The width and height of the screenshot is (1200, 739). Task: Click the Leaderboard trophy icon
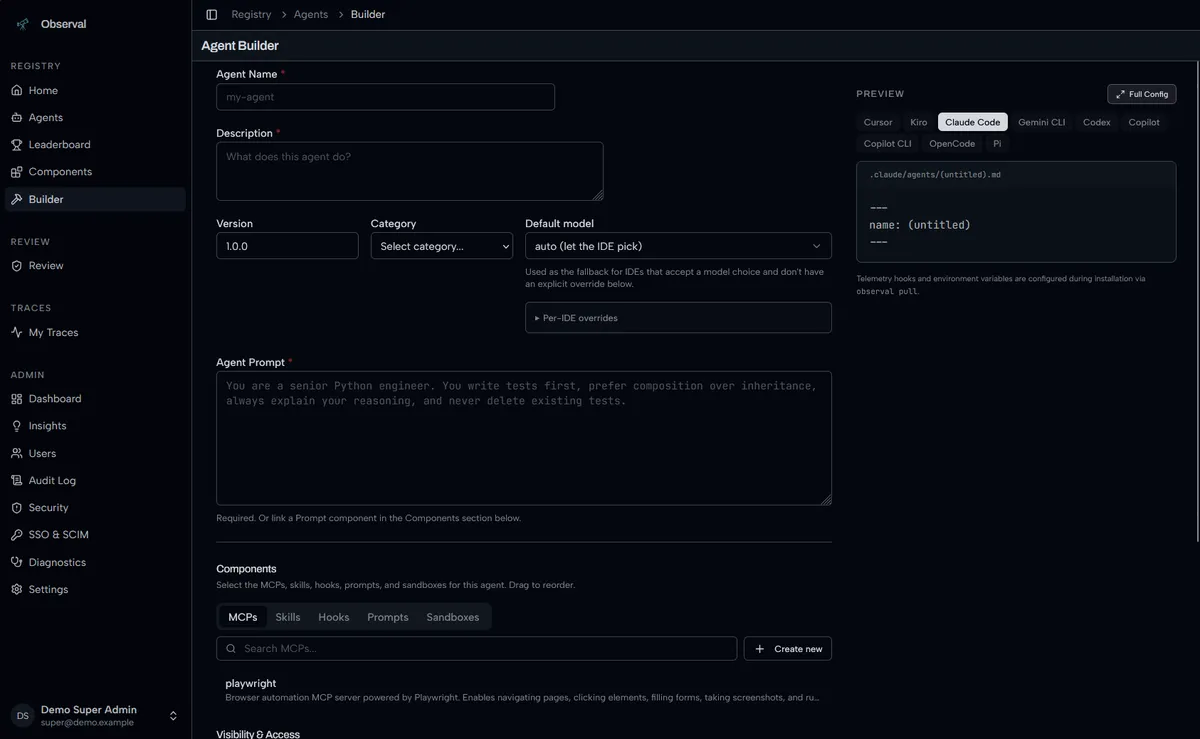(17, 145)
